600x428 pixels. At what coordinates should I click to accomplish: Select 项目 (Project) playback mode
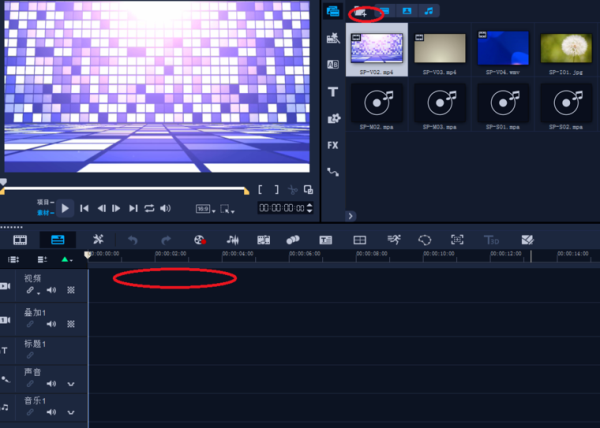pyautogui.click(x=45, y=202)
